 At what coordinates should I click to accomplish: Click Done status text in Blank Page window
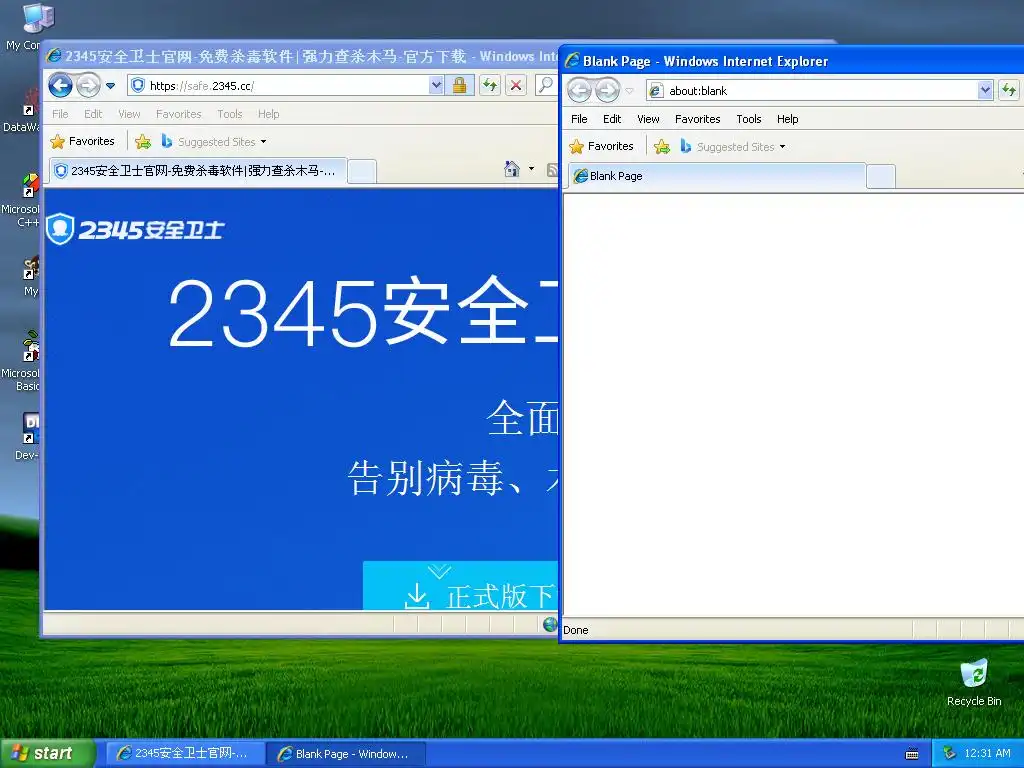(575, 630)
